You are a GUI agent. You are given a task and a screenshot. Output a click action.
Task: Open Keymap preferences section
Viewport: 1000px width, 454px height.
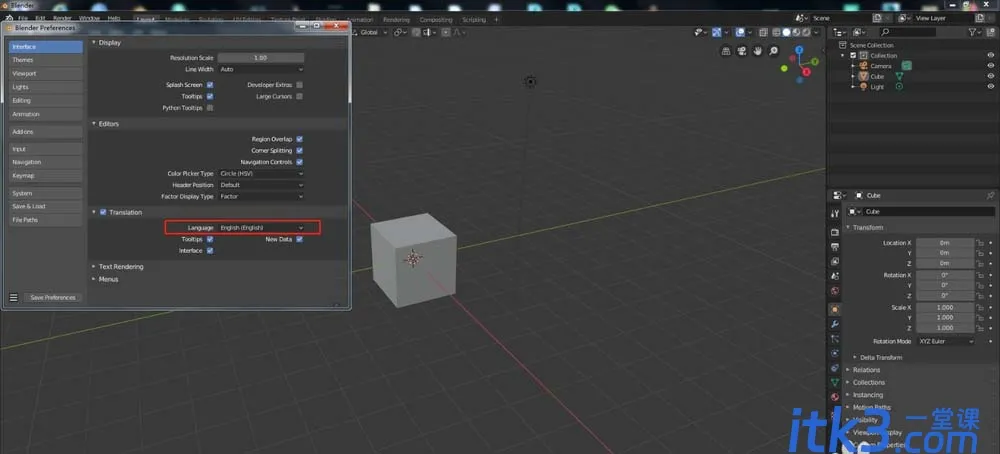(45, 175)
